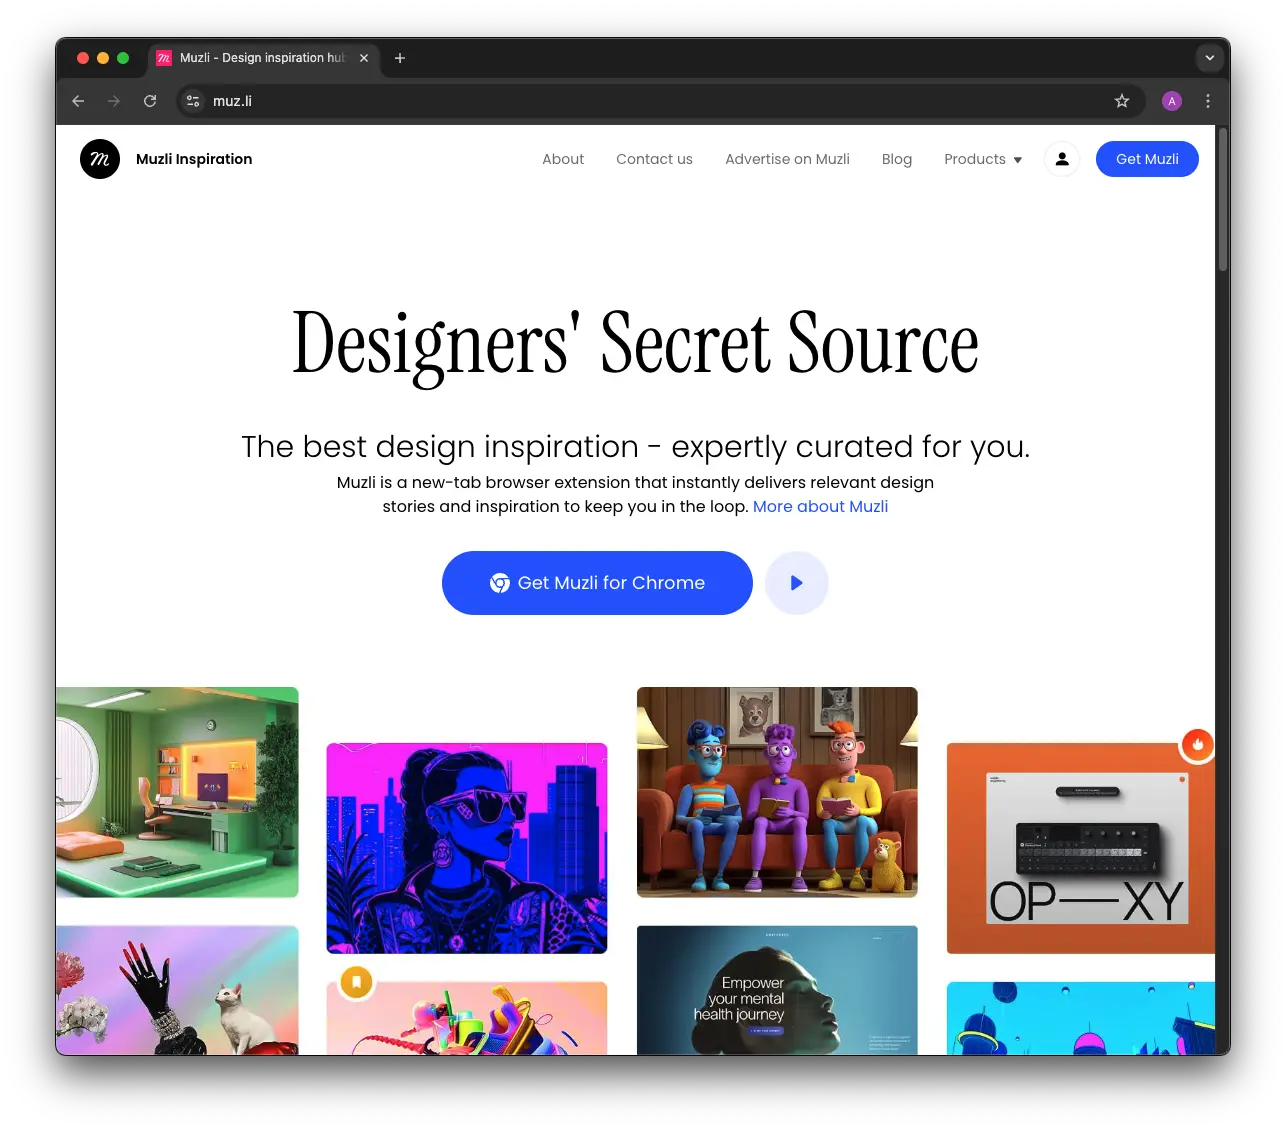Open a new browser tab with plus
The width and height of the screenshot is (1286, 1129).
tap(400, 58)
